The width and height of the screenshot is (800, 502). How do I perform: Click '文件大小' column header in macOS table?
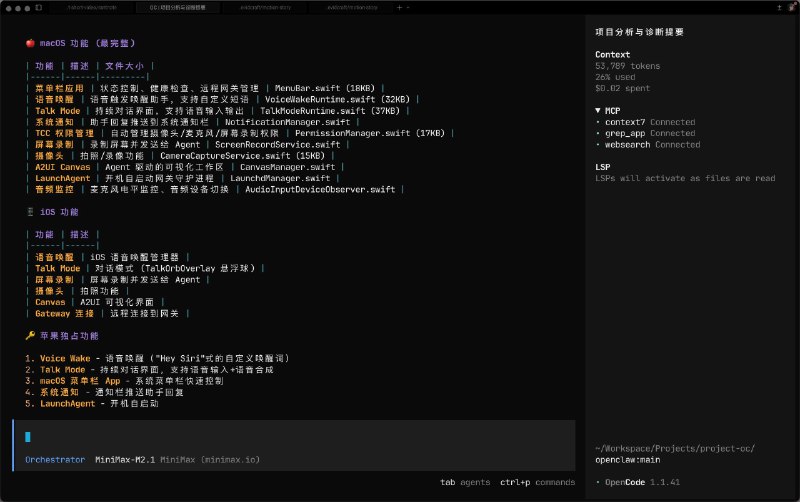click(x=124, y=66)
